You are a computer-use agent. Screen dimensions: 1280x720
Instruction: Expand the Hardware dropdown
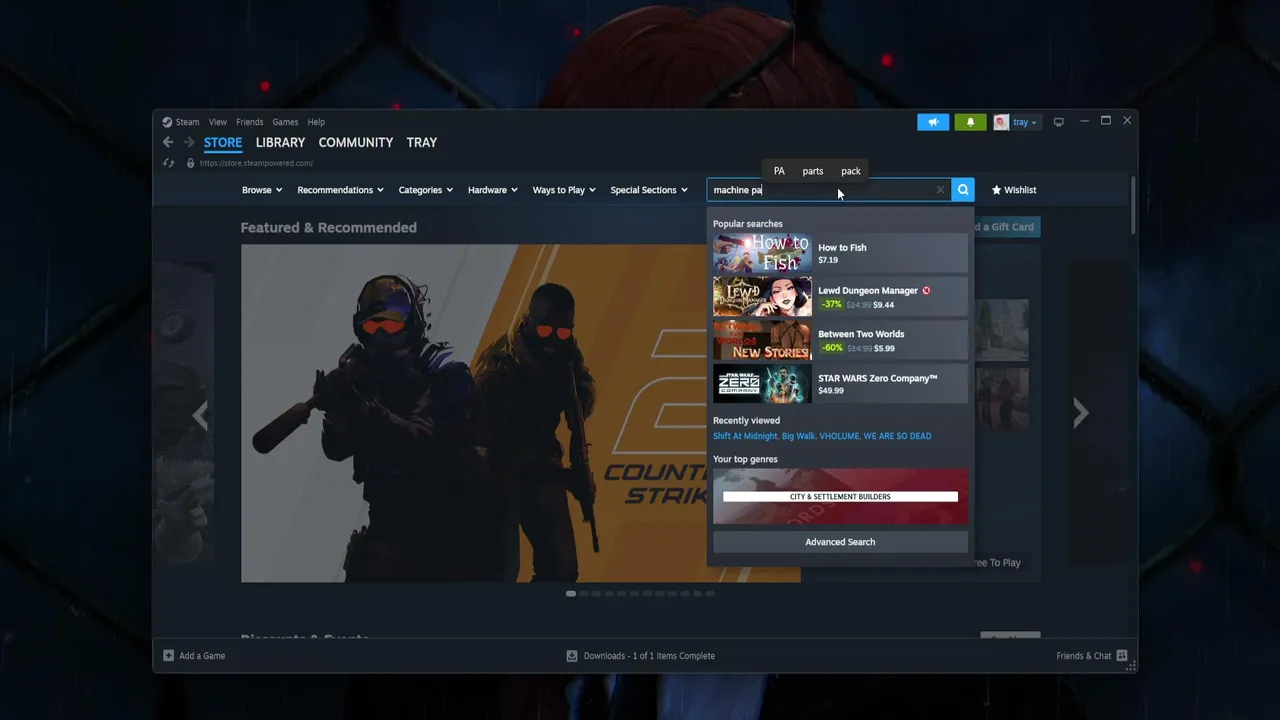tap(493, 190)
